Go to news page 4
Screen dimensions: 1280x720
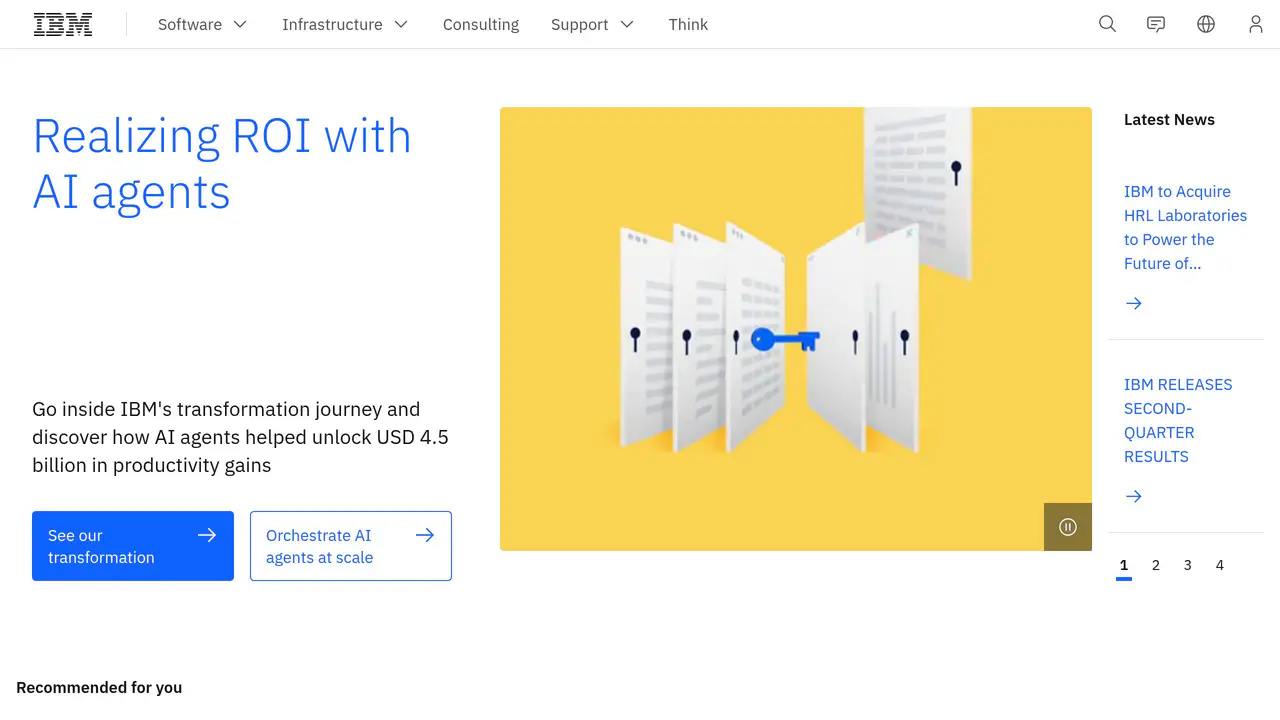coord(1220,565)
